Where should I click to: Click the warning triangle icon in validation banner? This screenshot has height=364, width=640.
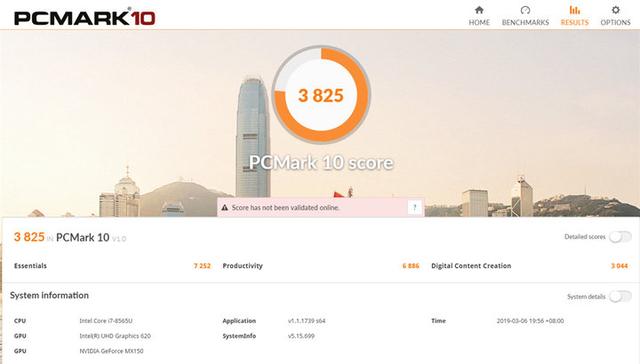tap(224, 208)
